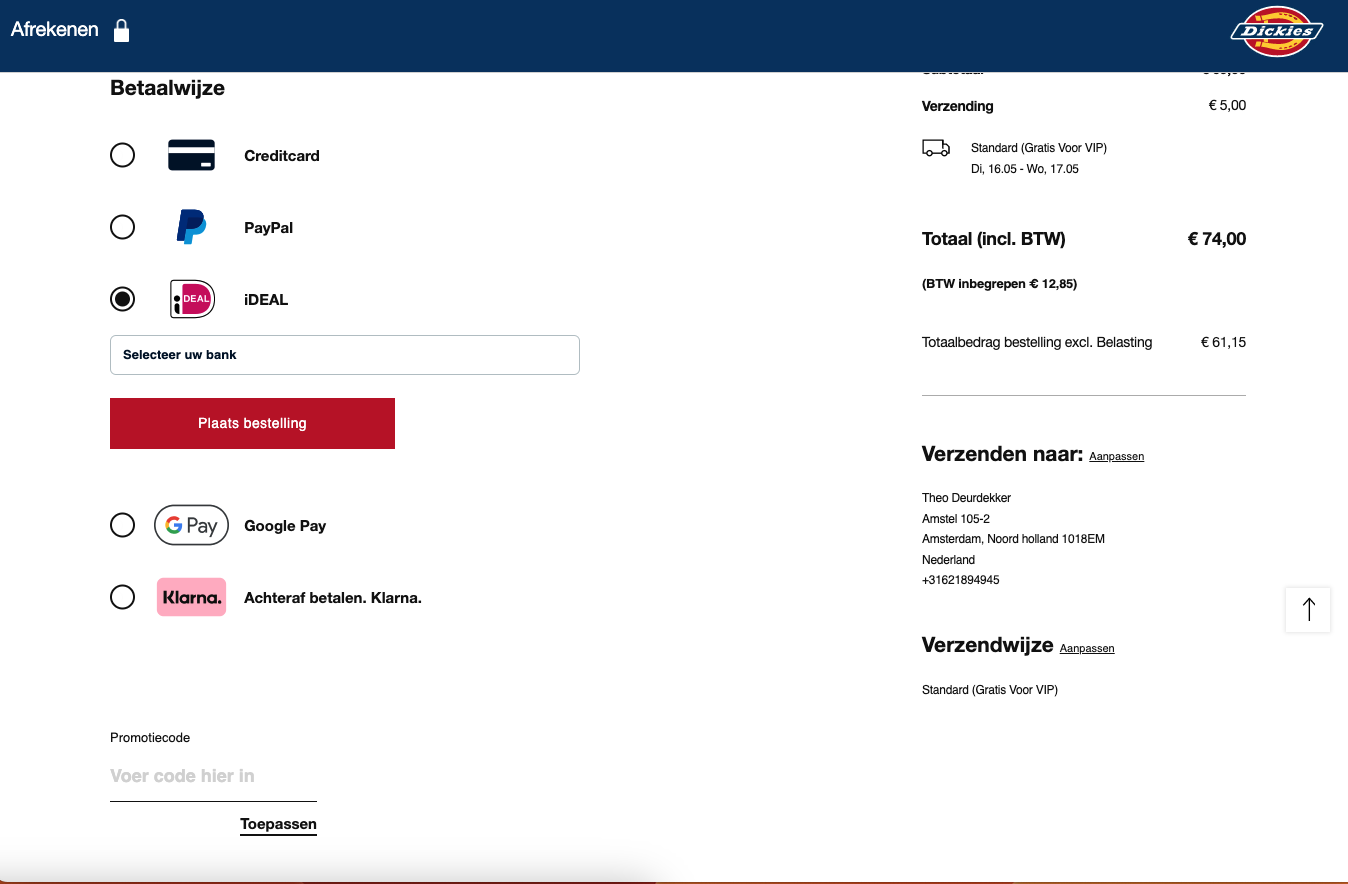Image resolution: width=1348 pixels, height=884 pixels.
Task: Click Standard (Gratis Voor VIP) beside truck
Action: [x=1039, y=148]
